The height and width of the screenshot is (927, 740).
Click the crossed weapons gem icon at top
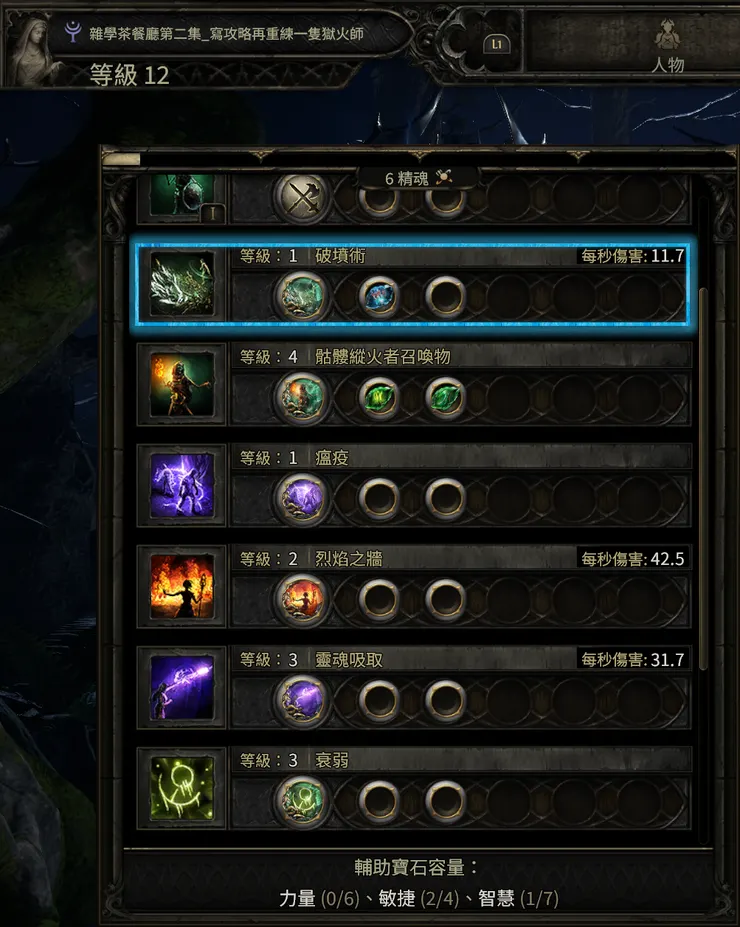[302, 198]
